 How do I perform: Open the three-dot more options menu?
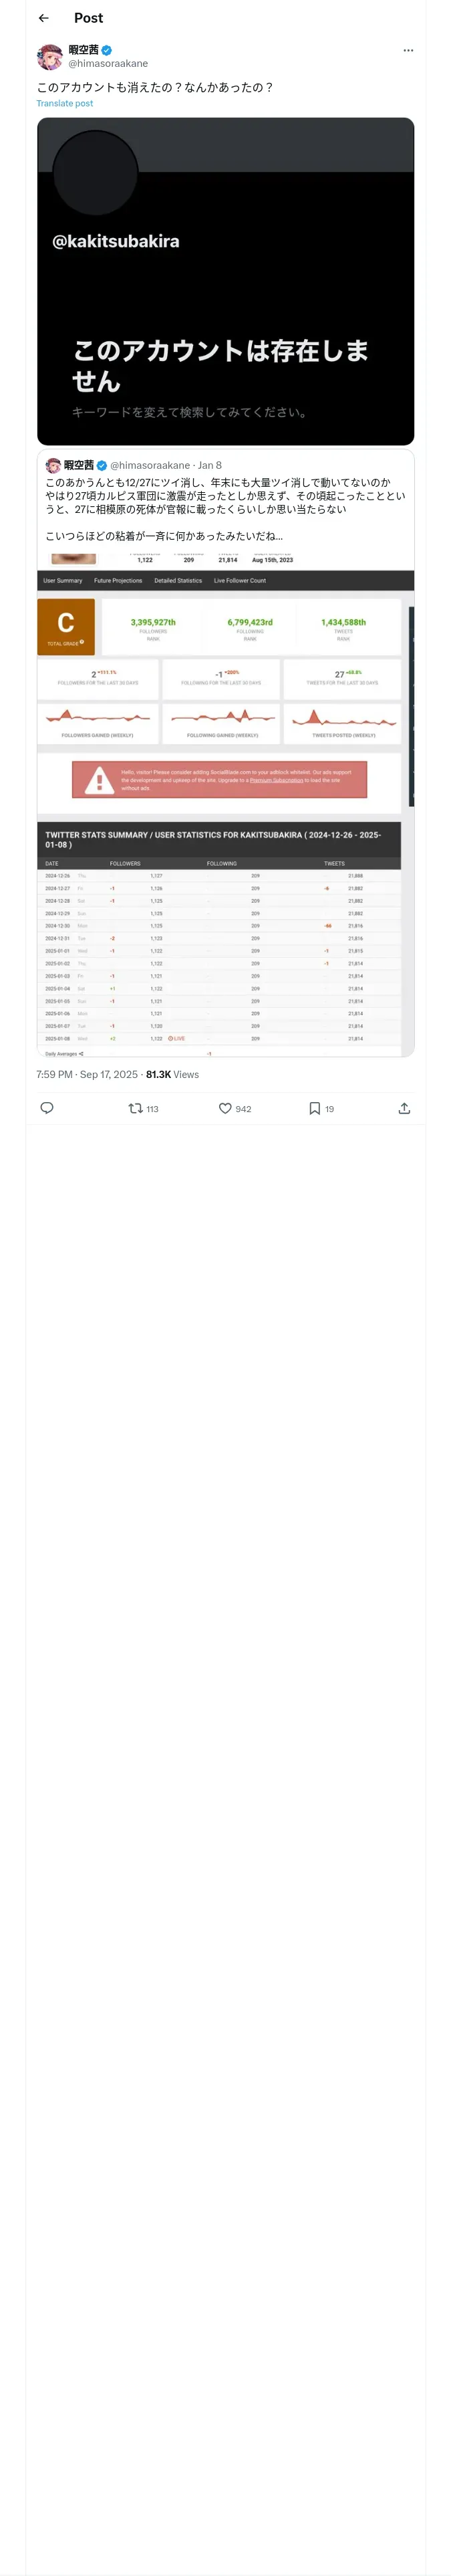(x=408, y=50)
